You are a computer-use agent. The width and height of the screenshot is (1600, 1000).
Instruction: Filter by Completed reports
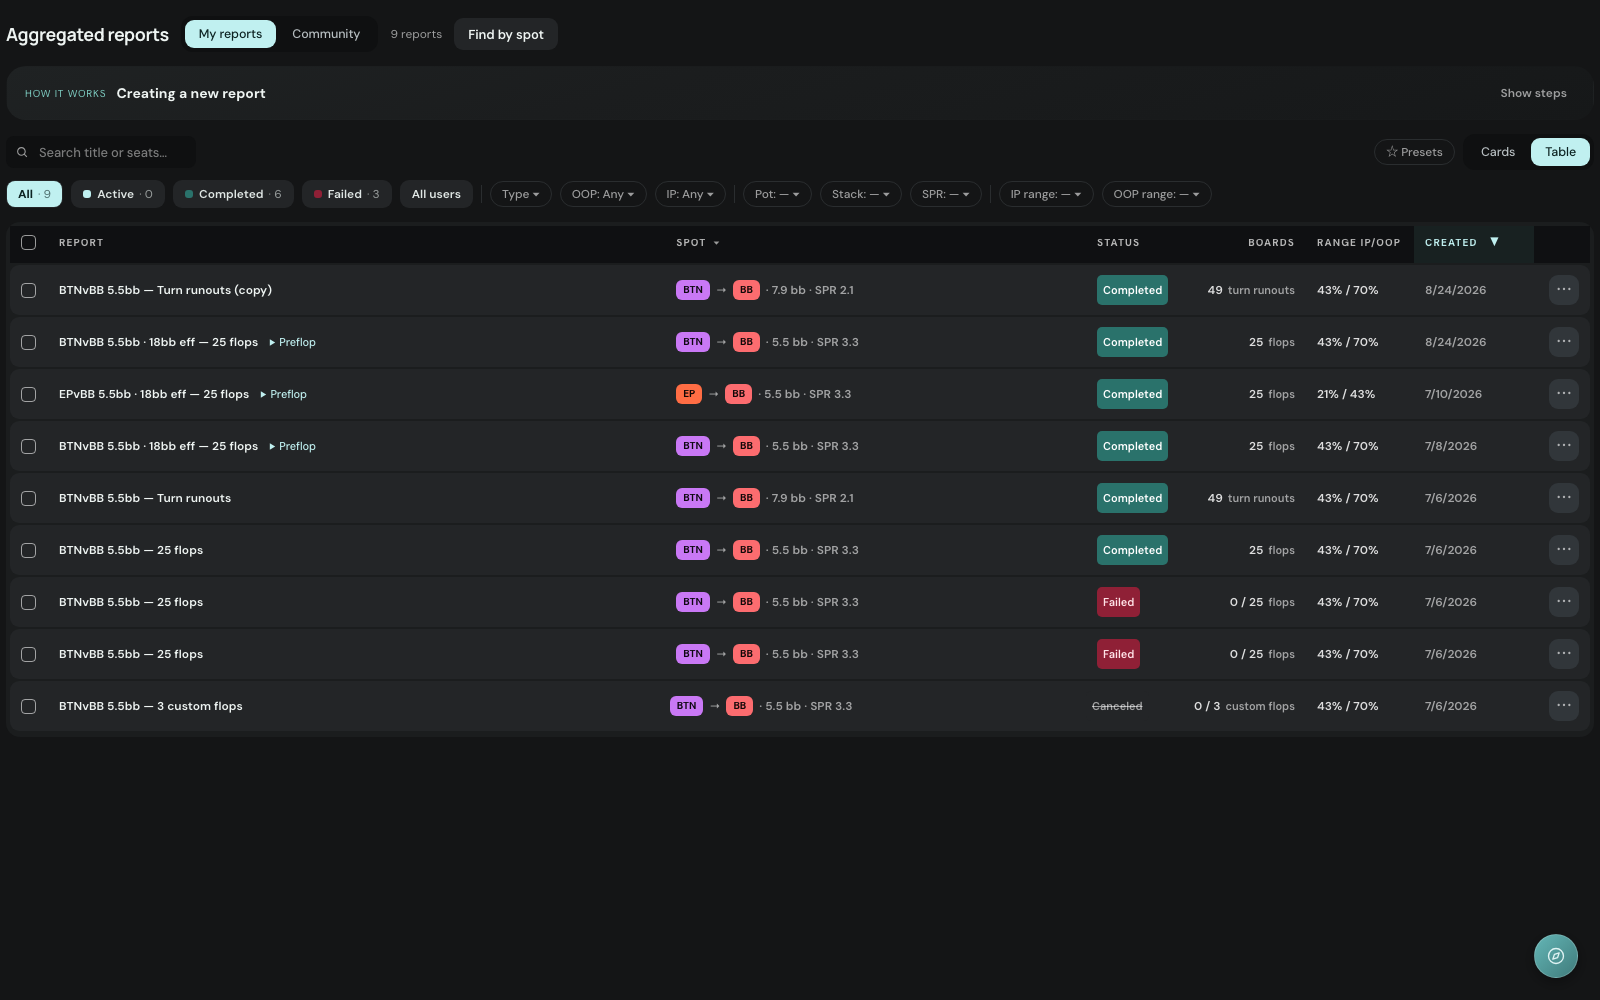[x=233, y=194]
